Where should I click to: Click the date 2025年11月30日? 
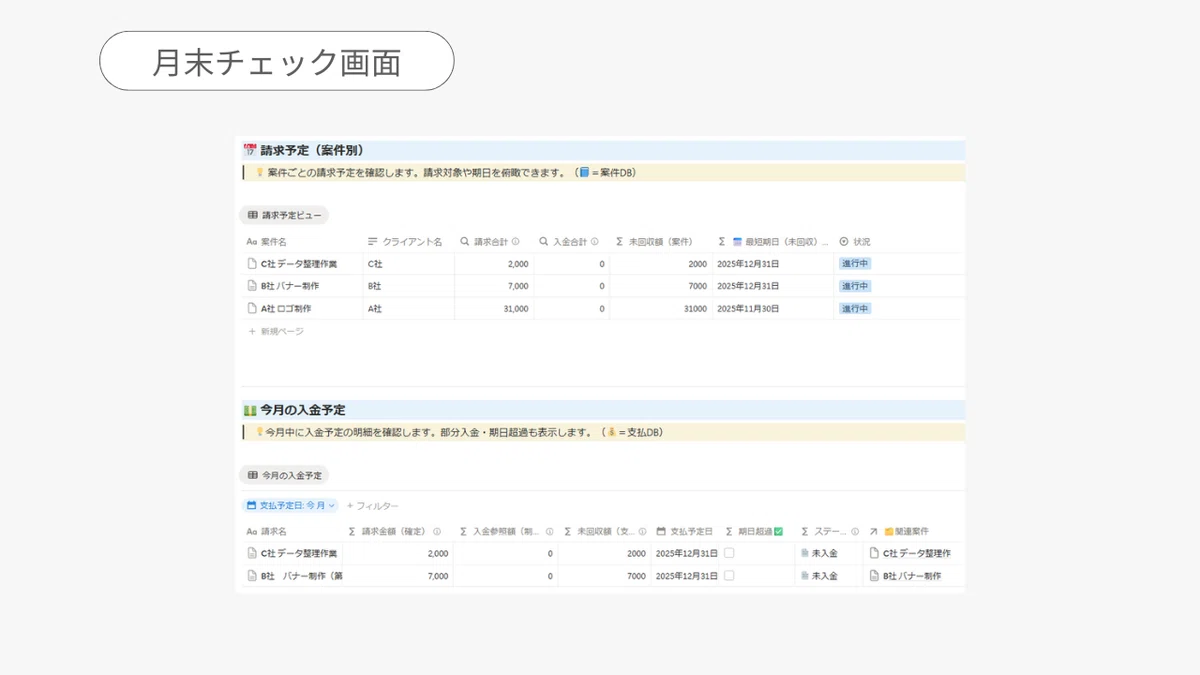748,309
